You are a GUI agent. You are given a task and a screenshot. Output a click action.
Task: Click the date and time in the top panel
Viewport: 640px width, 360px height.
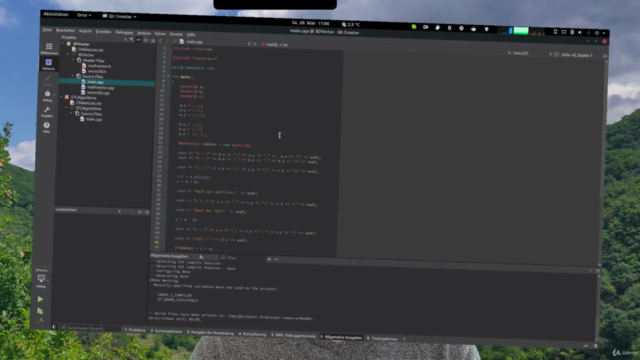coord(310,23)
